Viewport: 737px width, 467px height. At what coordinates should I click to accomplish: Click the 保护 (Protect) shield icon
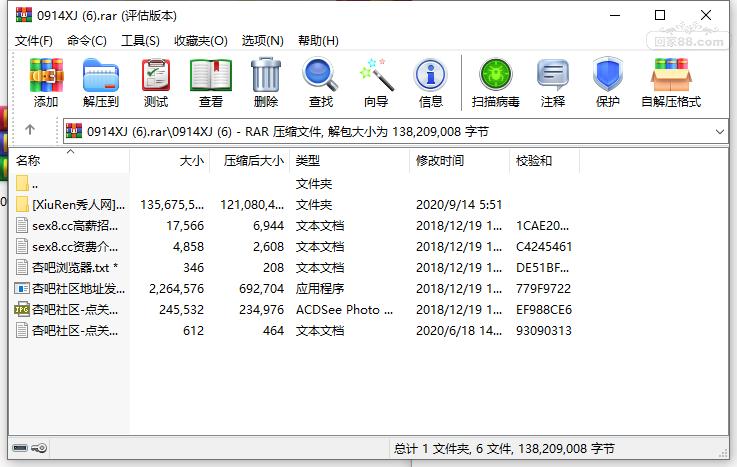coord(607,75)
